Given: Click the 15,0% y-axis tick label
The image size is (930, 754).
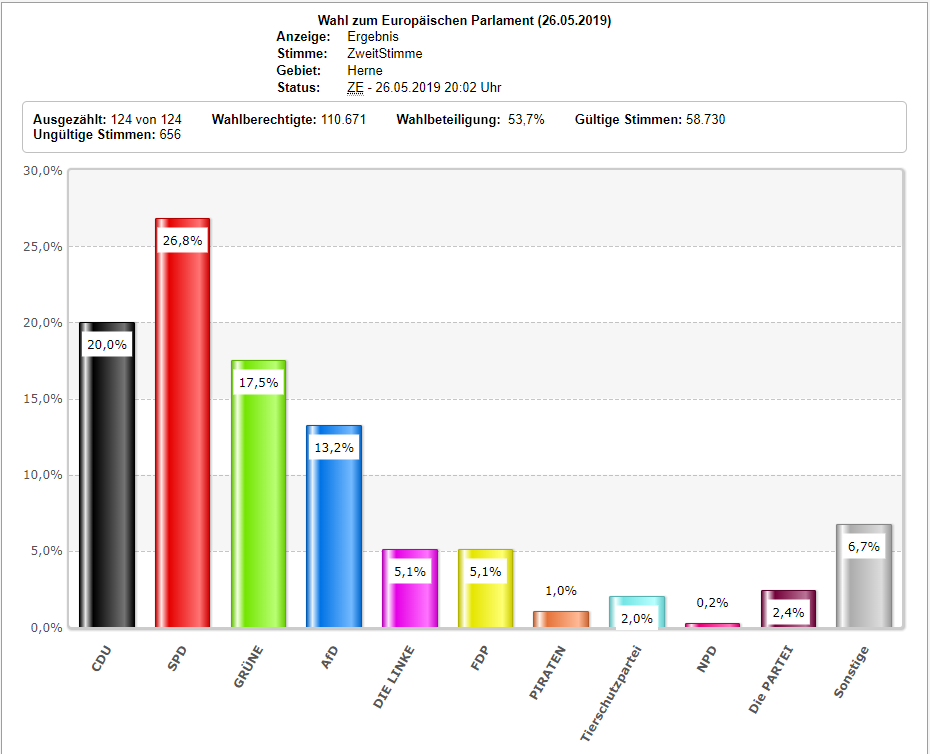Looking at the screenshot, I should [x=43, y=399].
